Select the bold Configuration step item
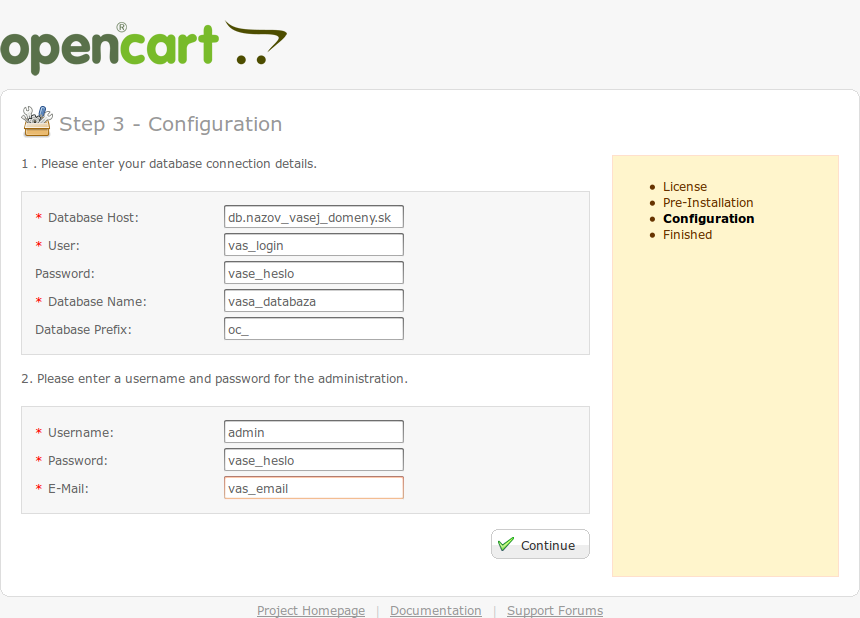The height and width of the screenshot is (618, 860). [x=709, y=219]
